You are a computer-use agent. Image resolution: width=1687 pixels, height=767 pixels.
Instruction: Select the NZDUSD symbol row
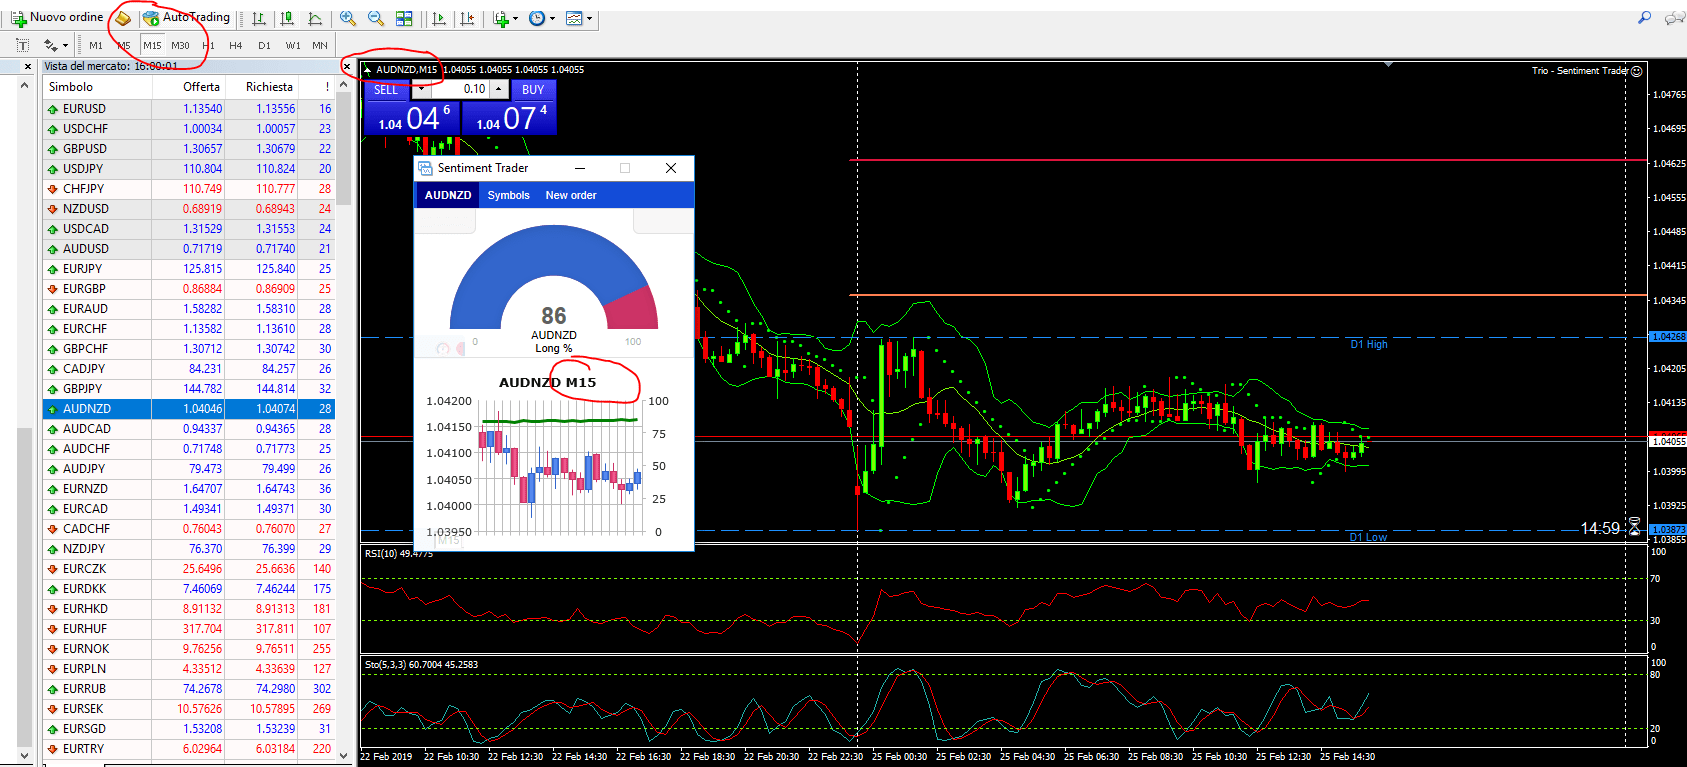pos(189,209)
